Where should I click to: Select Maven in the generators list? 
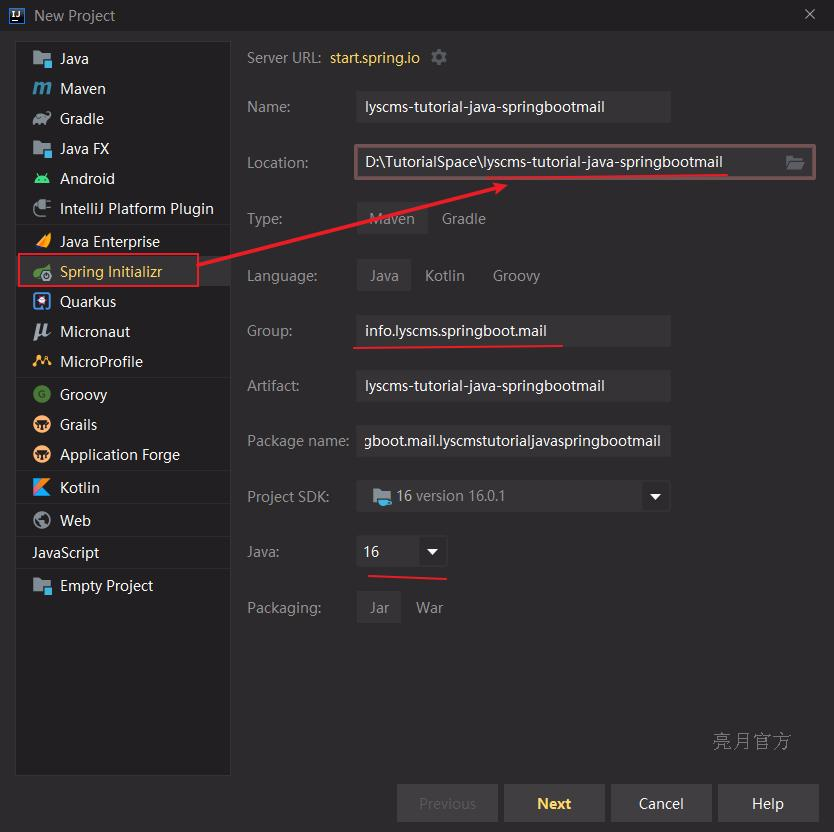tap(123, 88)
